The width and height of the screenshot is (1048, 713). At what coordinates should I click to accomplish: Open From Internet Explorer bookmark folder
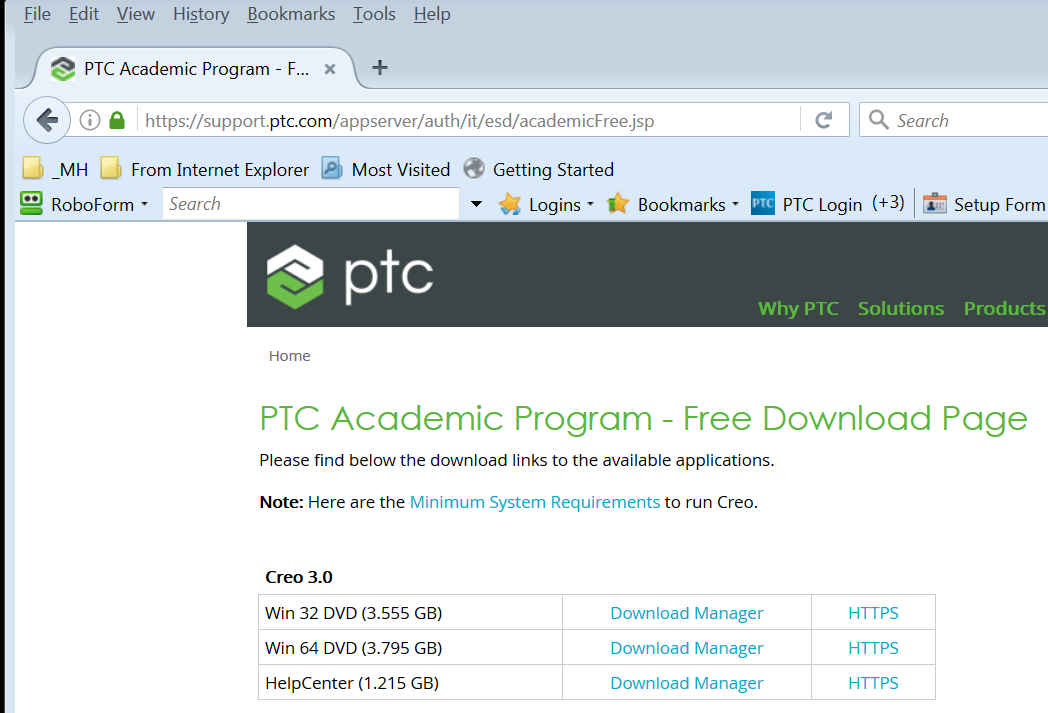point(205,169)
